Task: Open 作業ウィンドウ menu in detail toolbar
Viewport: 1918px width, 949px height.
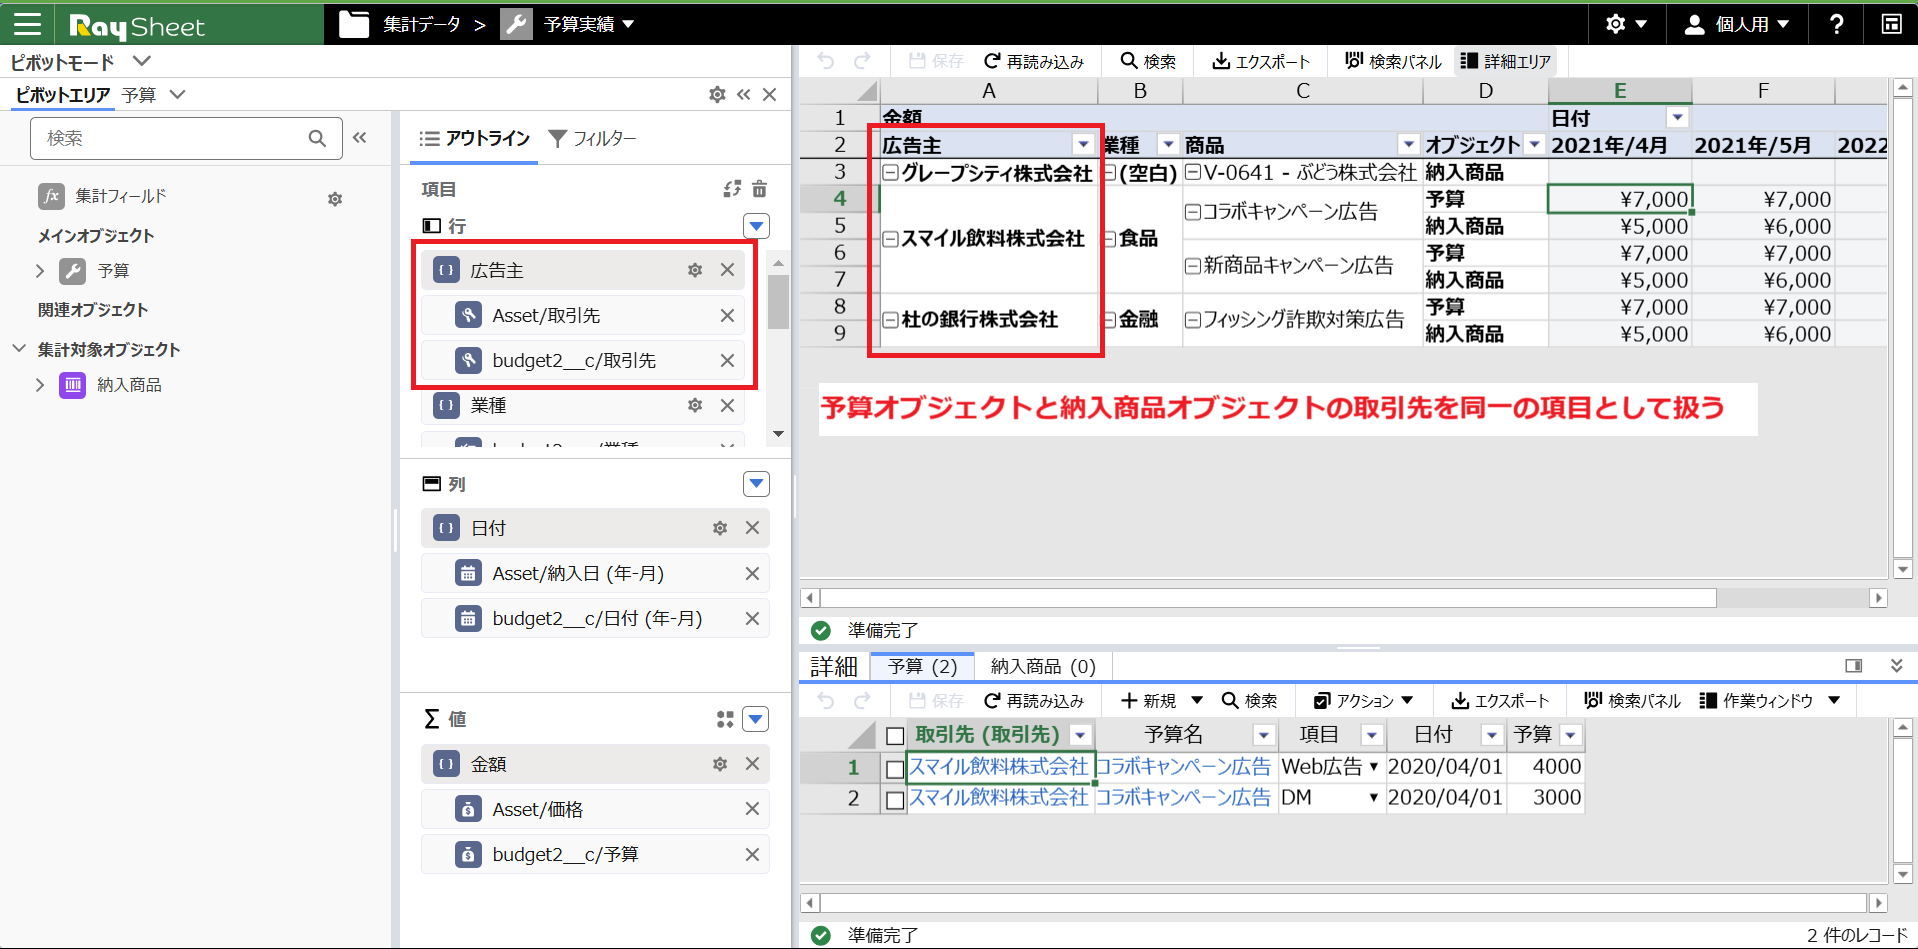Action: coord(1770,701)
